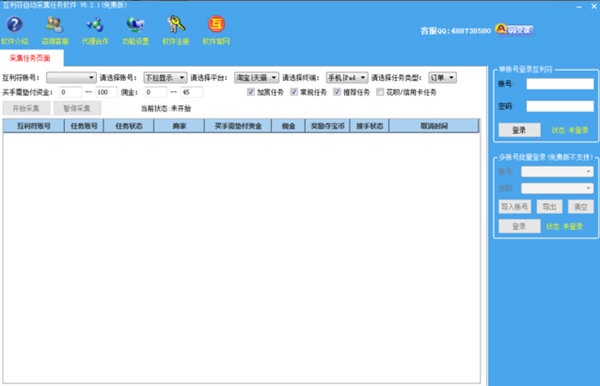Toggle 加赏任务 checkbox

[251, 92]
